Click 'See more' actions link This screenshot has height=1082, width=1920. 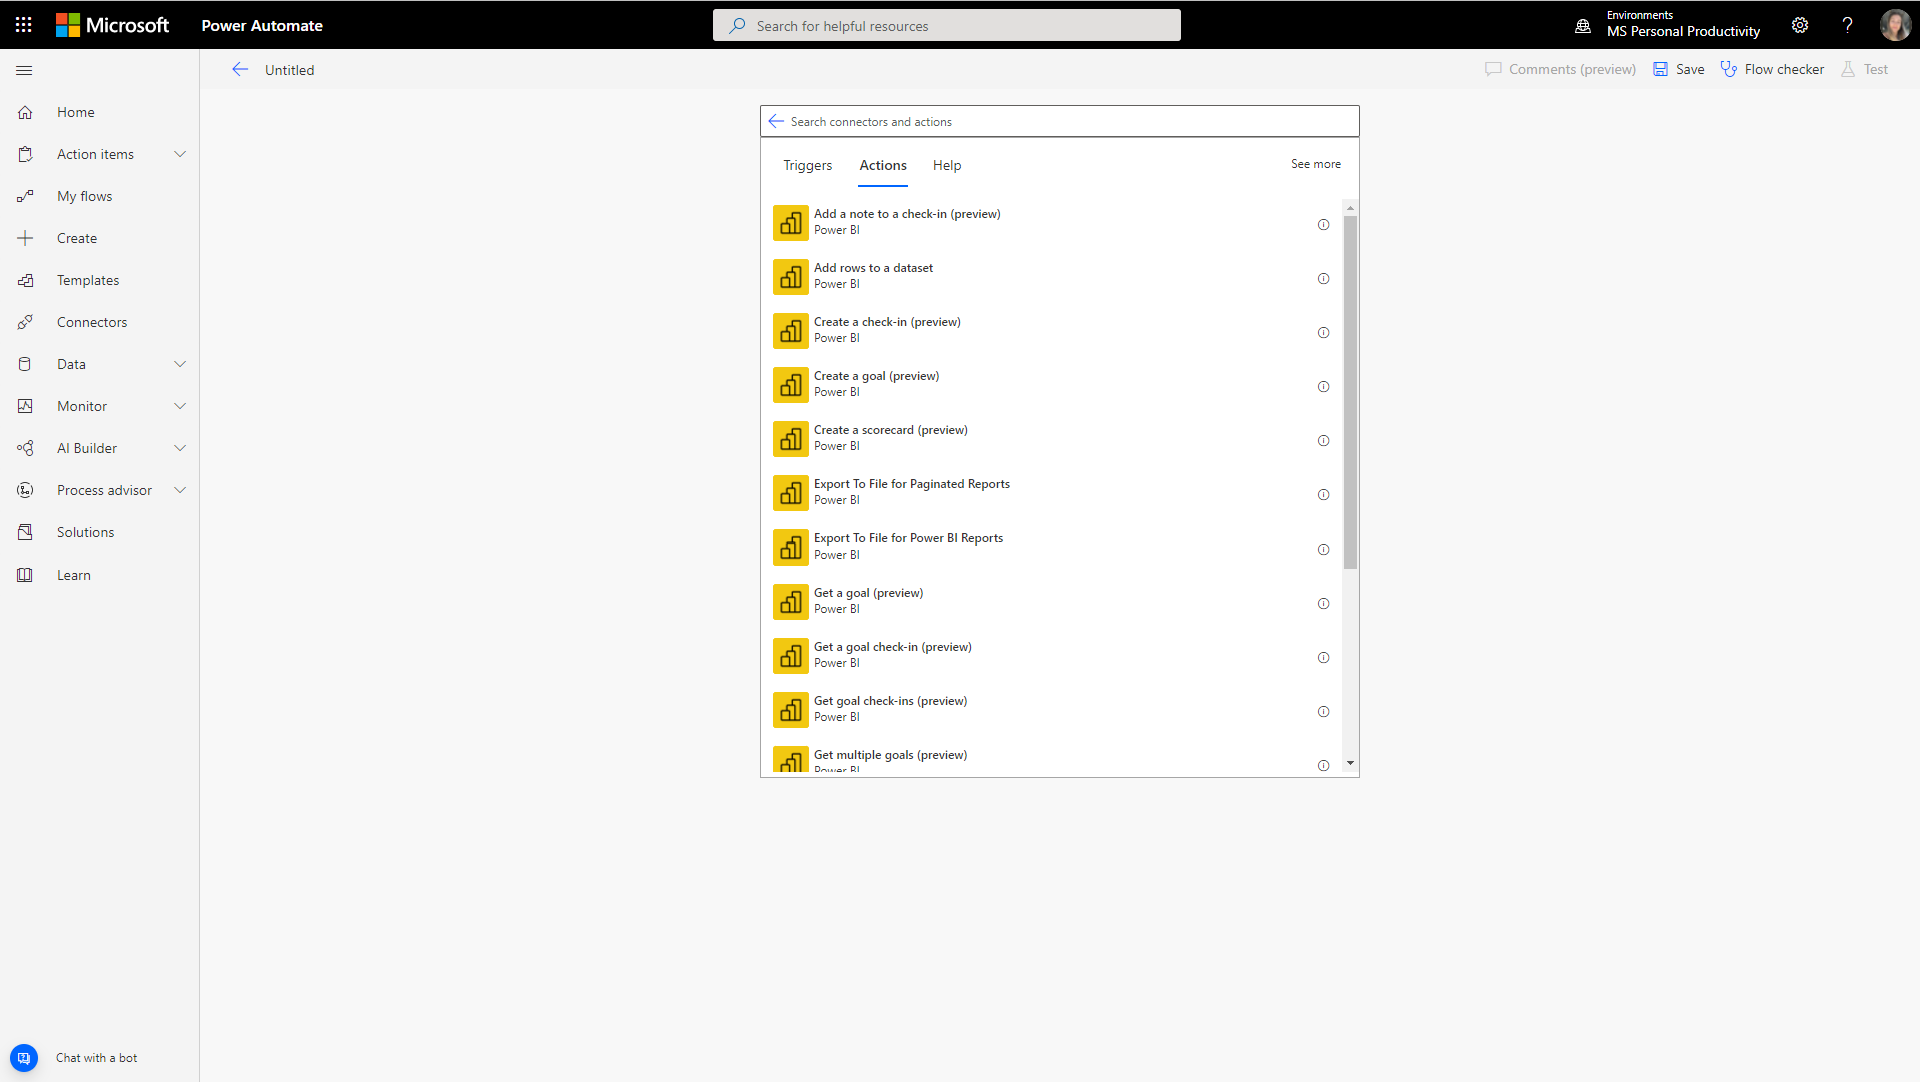click(1316, 162)
